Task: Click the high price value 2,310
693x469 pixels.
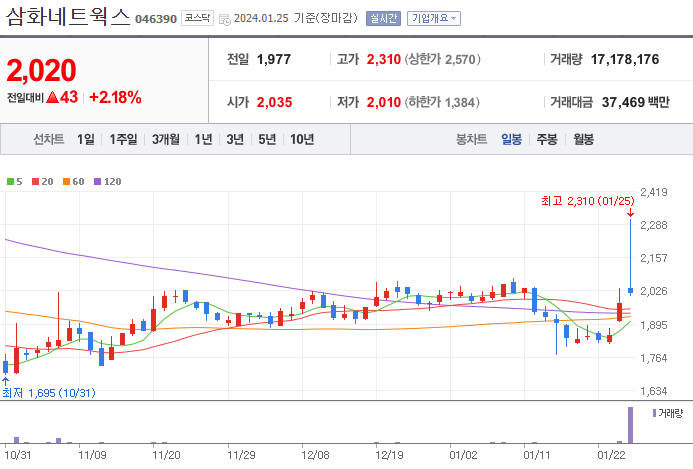Action: pyautogui.click(x=384, y=59)
